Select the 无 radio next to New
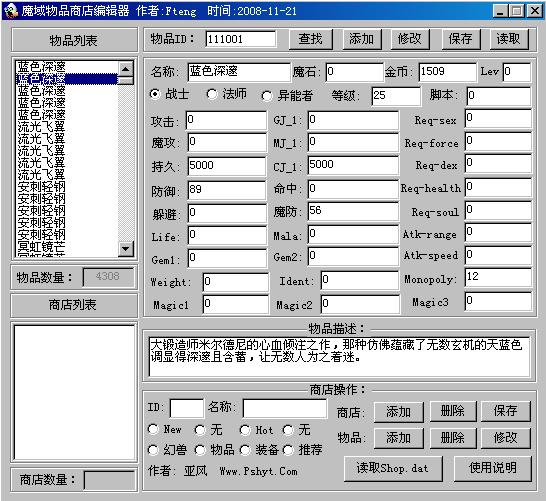Viewport: 546px width, 501px height. click(x=200, y=430)
